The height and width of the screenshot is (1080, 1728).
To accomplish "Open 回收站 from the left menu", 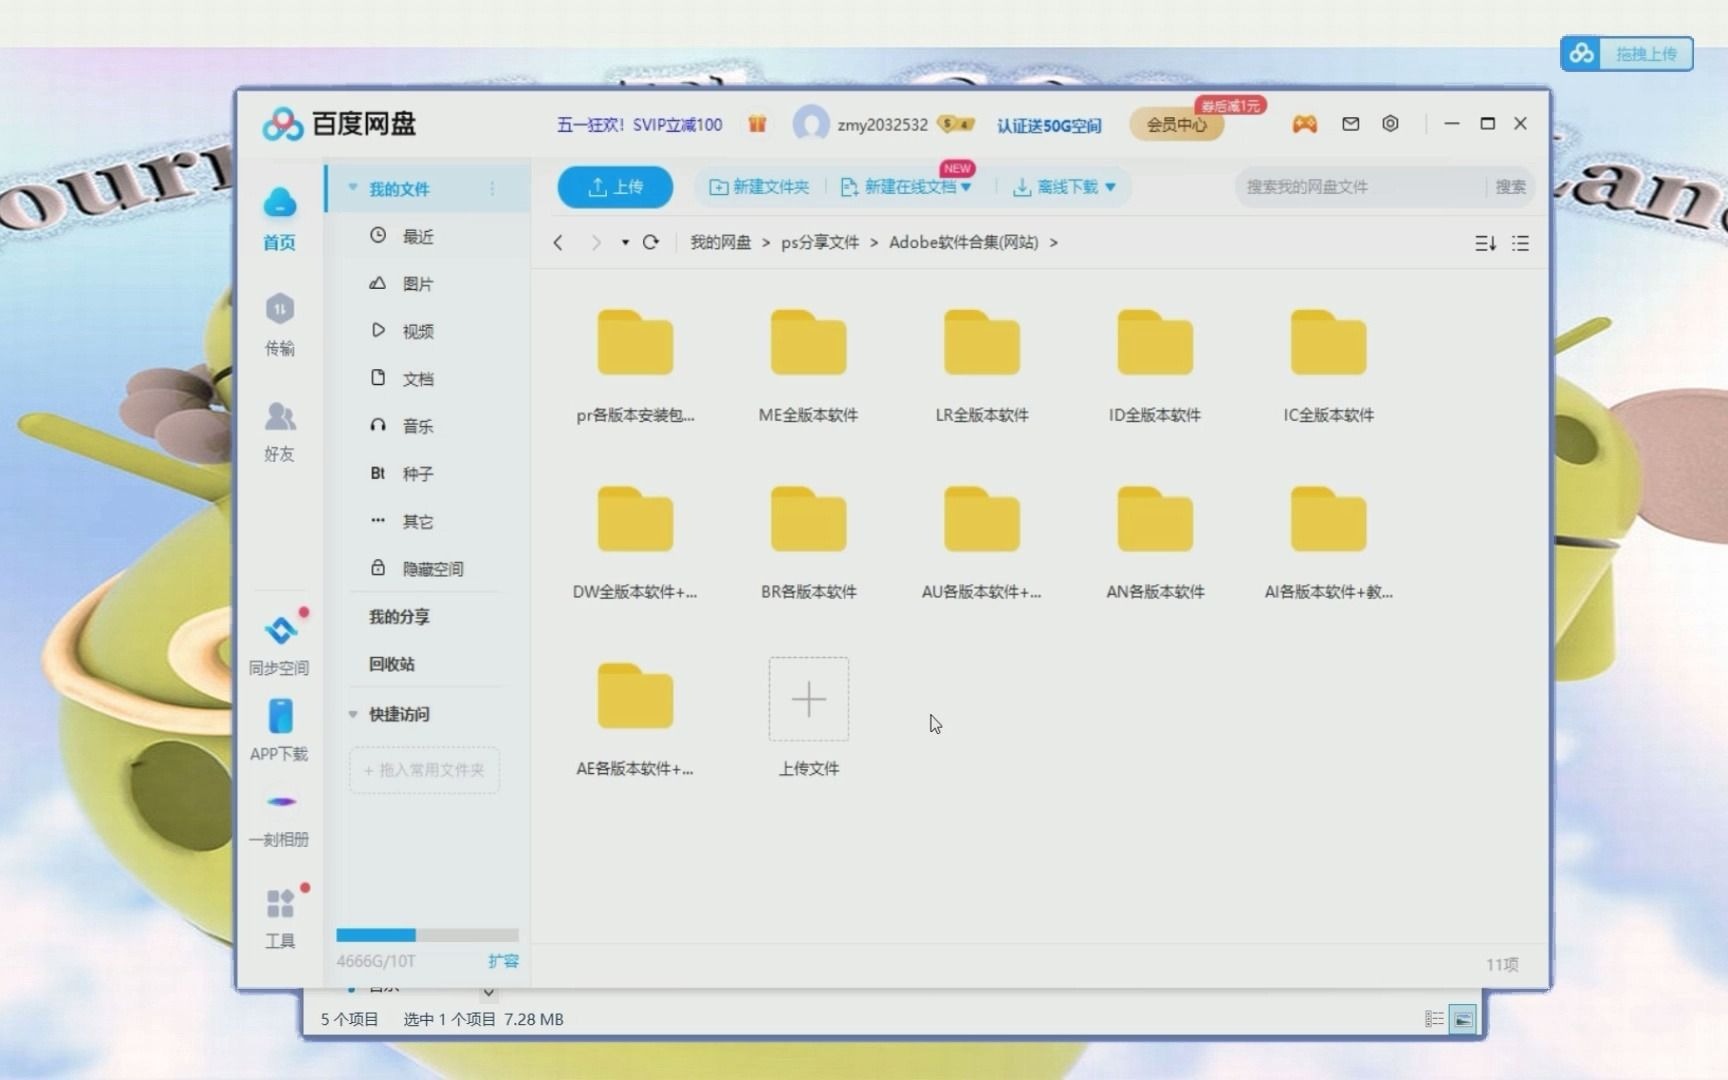I will [391, 663].
